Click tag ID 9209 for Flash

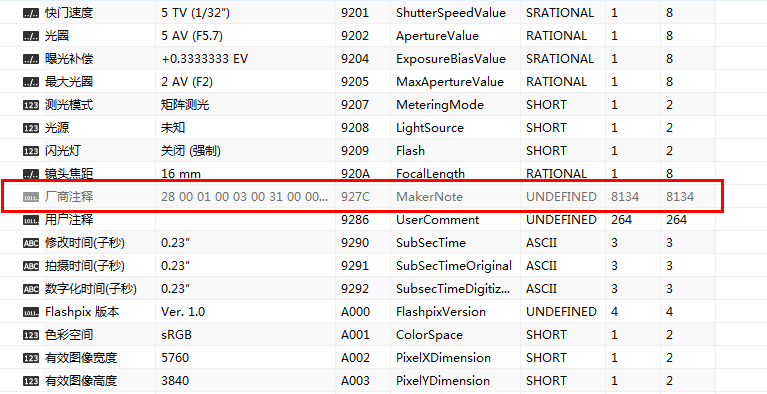point(355,151)
